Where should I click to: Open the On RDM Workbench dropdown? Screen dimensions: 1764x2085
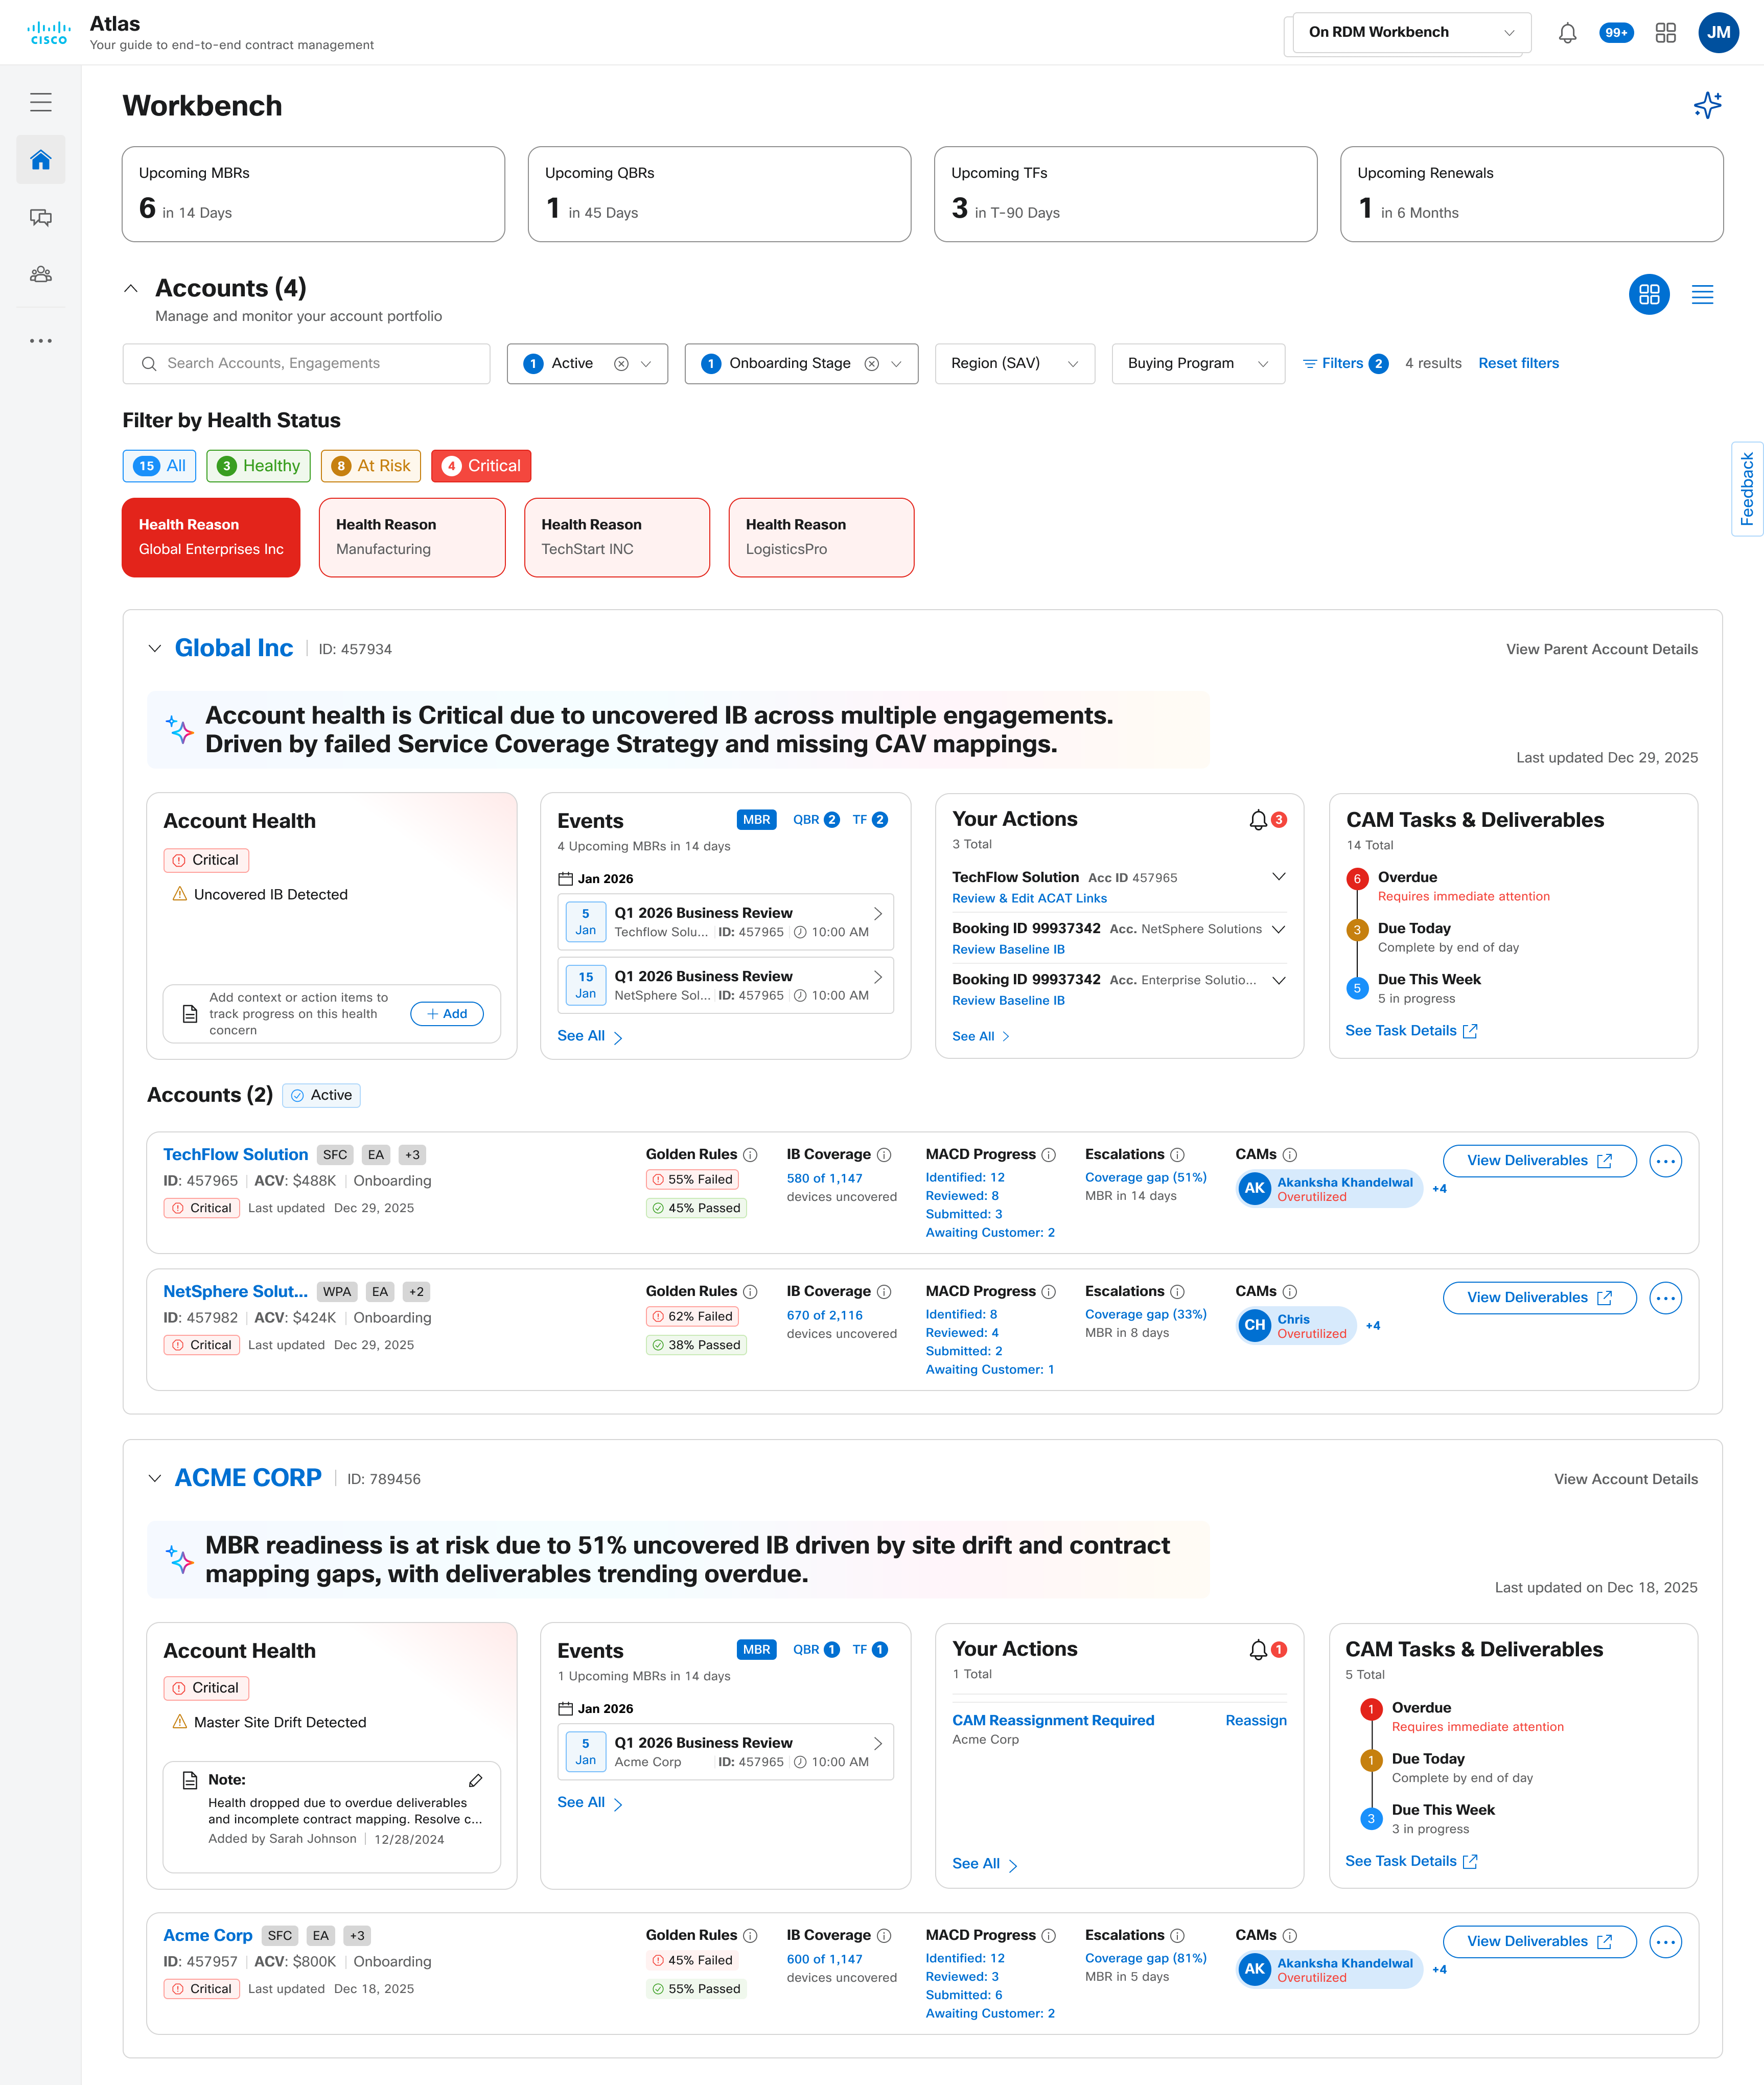tap(1411, 33)
